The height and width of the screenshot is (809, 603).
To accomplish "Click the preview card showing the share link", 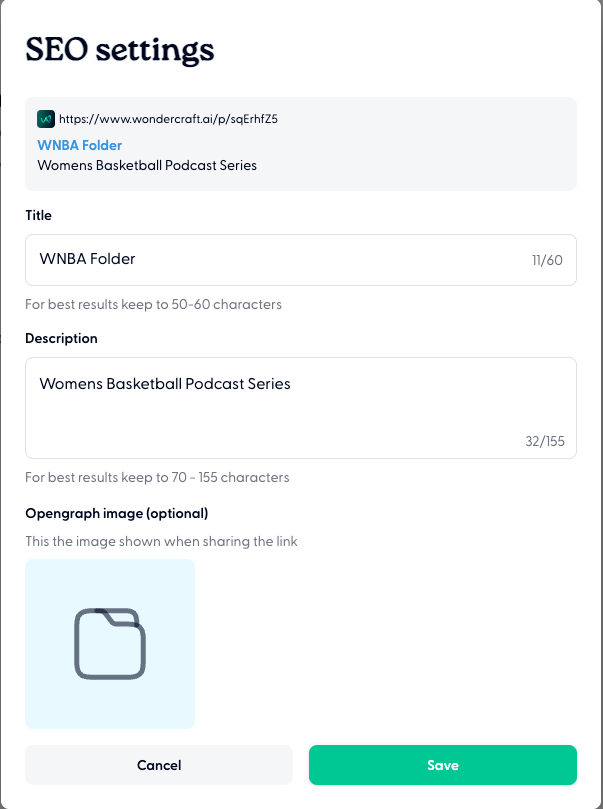I will tap(300, 141).
